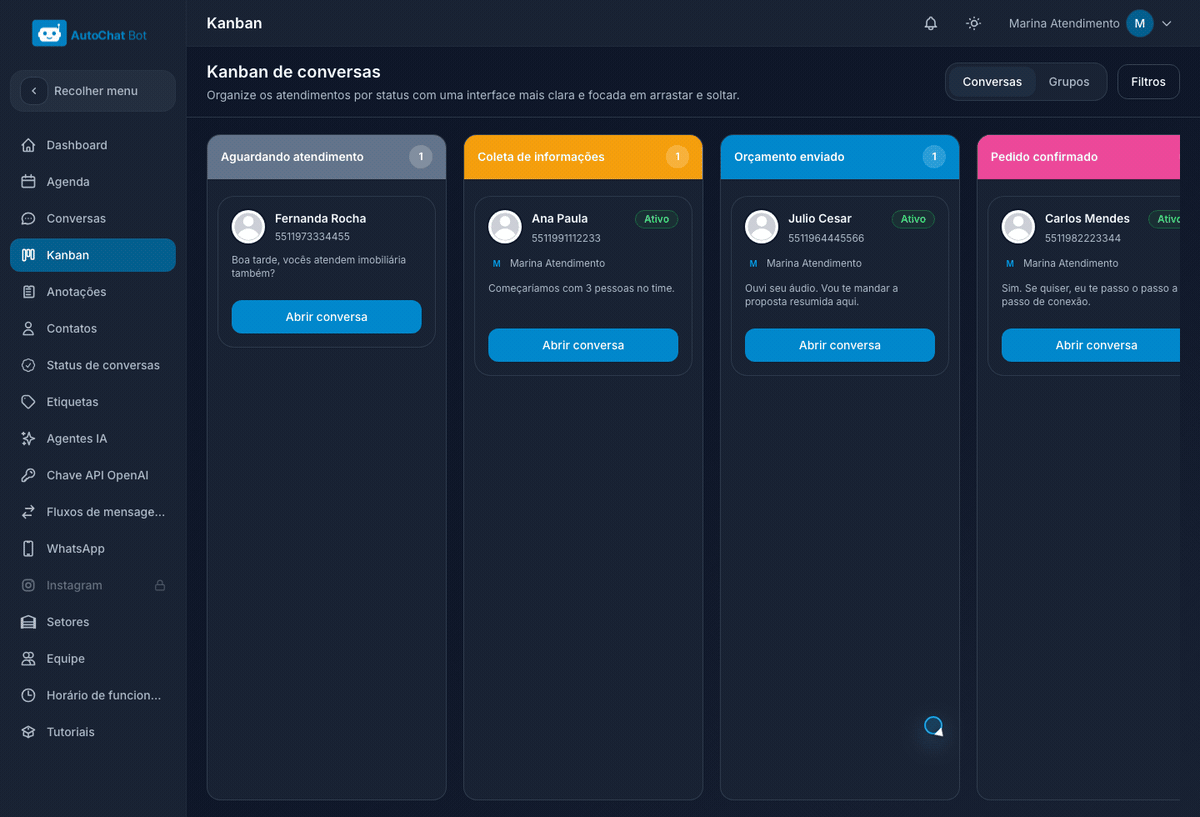Click Julio Cesar's Ativo badge
Image resolution: width=1200 pixels, height=817 pixels.
913,219
